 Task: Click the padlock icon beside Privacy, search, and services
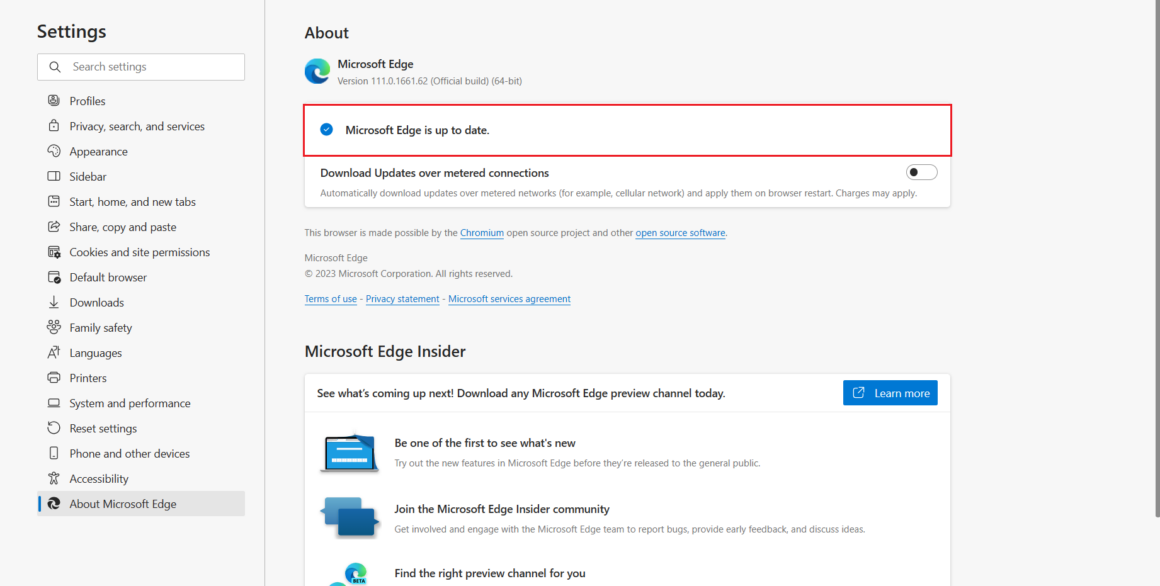click(53, 125)
